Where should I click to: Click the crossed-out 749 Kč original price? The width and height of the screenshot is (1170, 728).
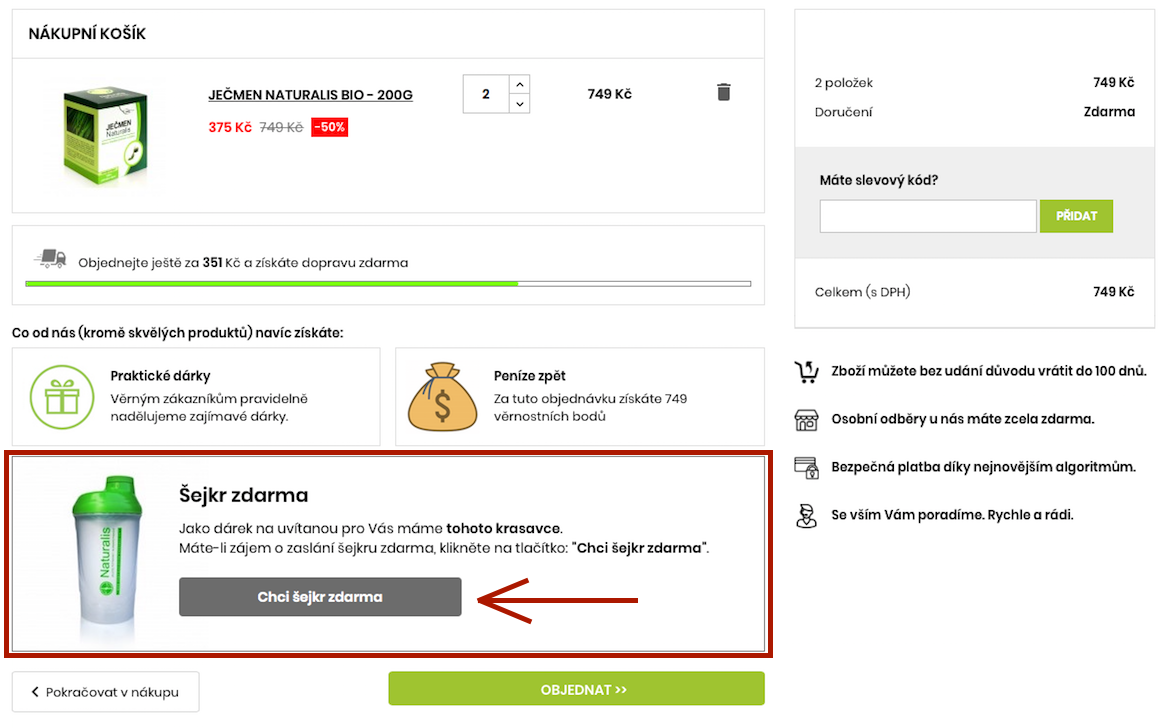coord(281,128)
